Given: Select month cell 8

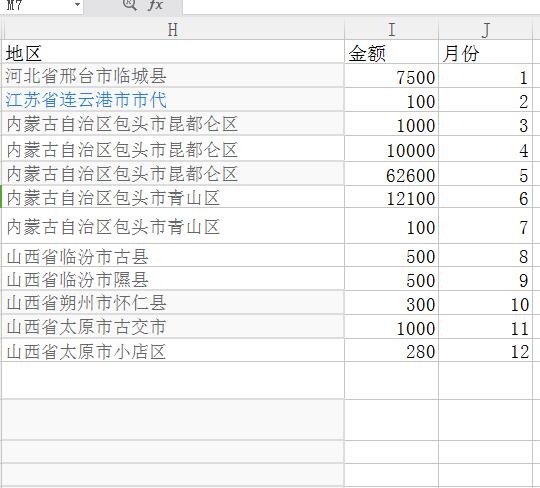Looking at the screenshot, I should pos(486,256).
